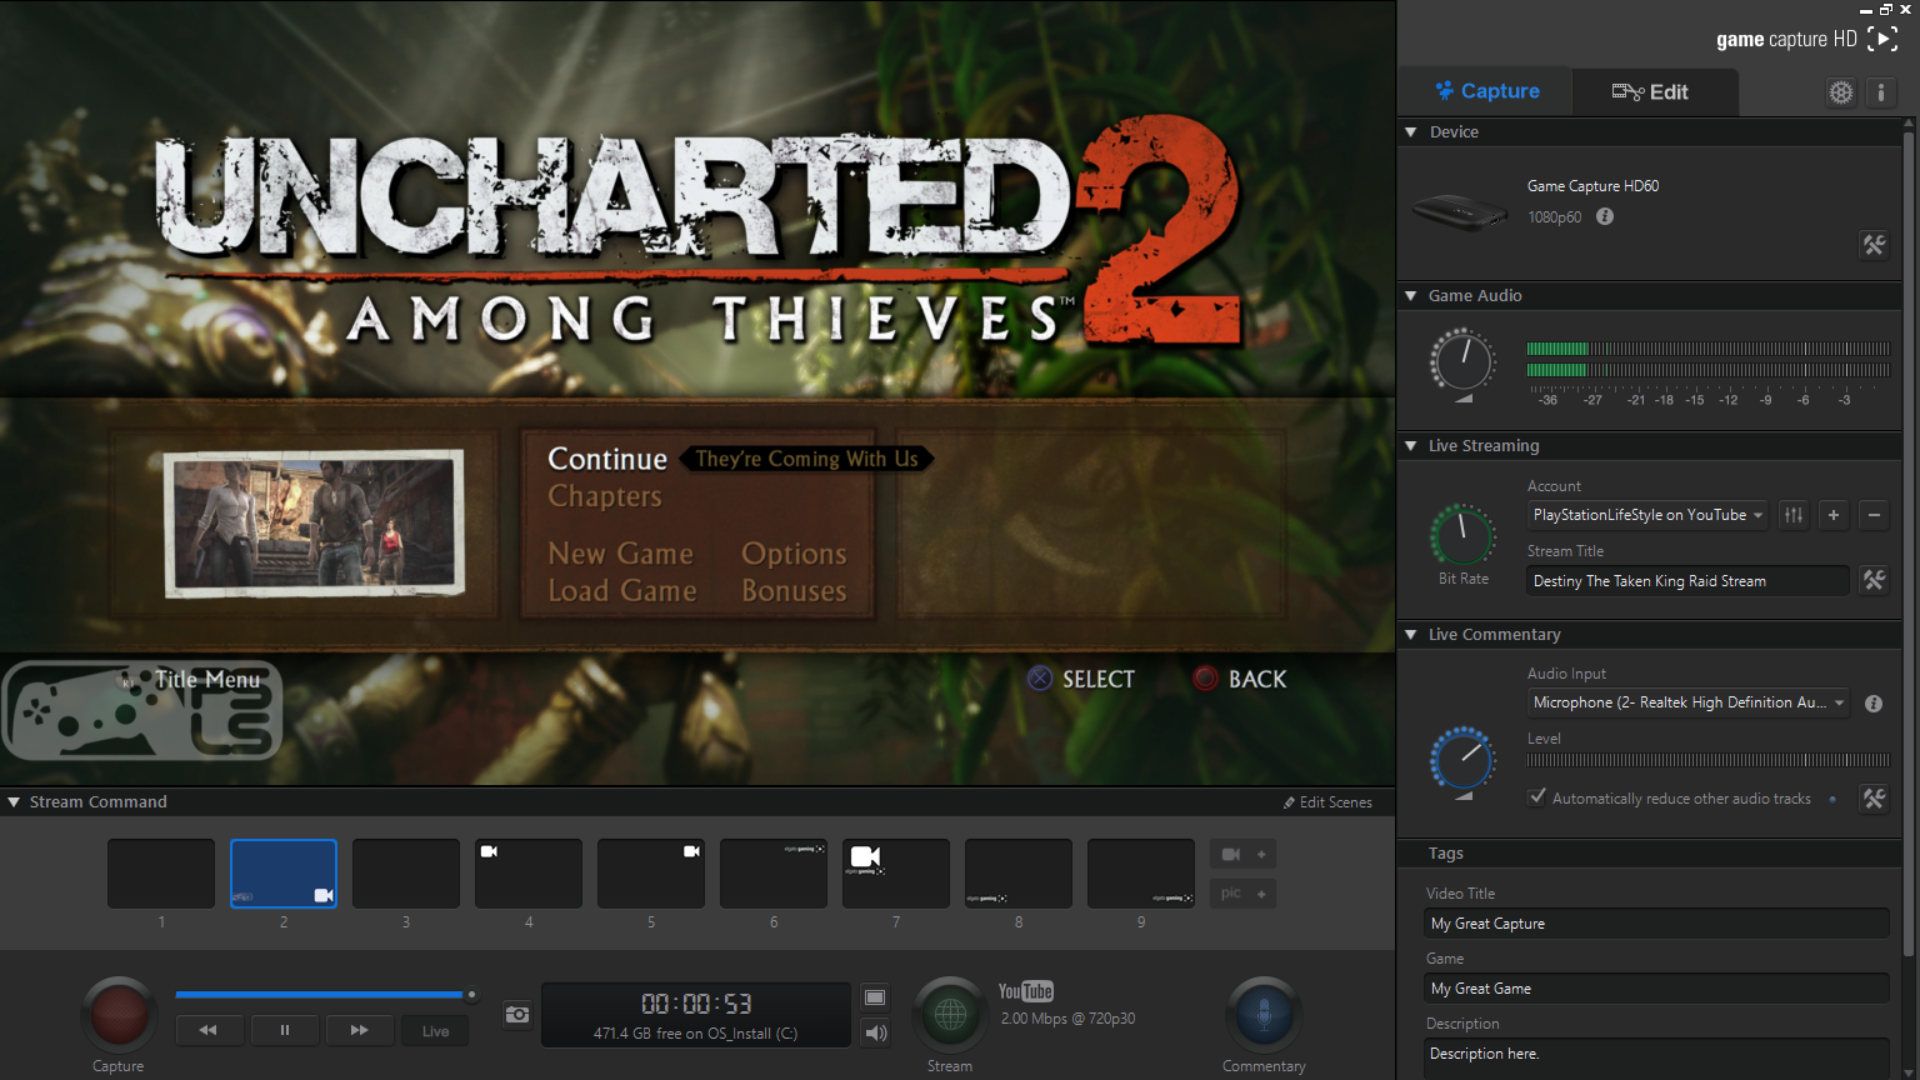Open device settings tools icon
The height and width of the screenshot is (1080, 1920).
click(1873, 245)
